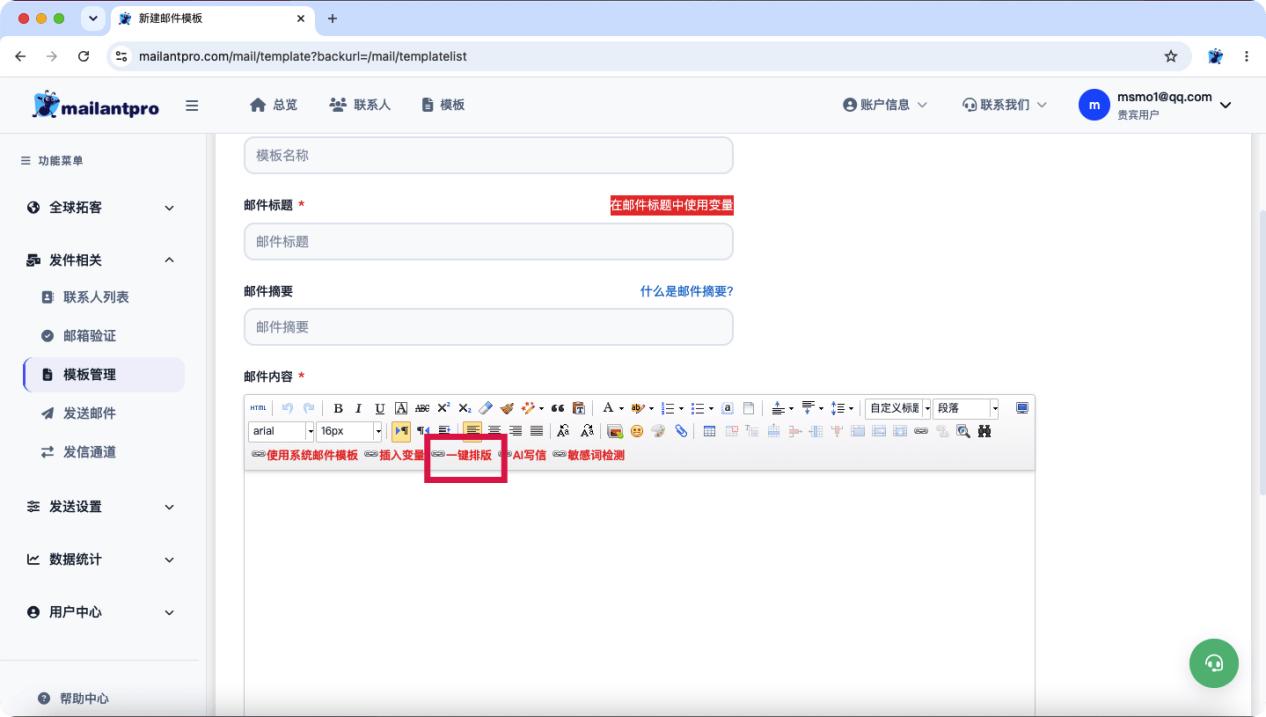This screenshot has height=717, width=1266.
Task: Go to 总览 in the top navigation
Action: 273,105
